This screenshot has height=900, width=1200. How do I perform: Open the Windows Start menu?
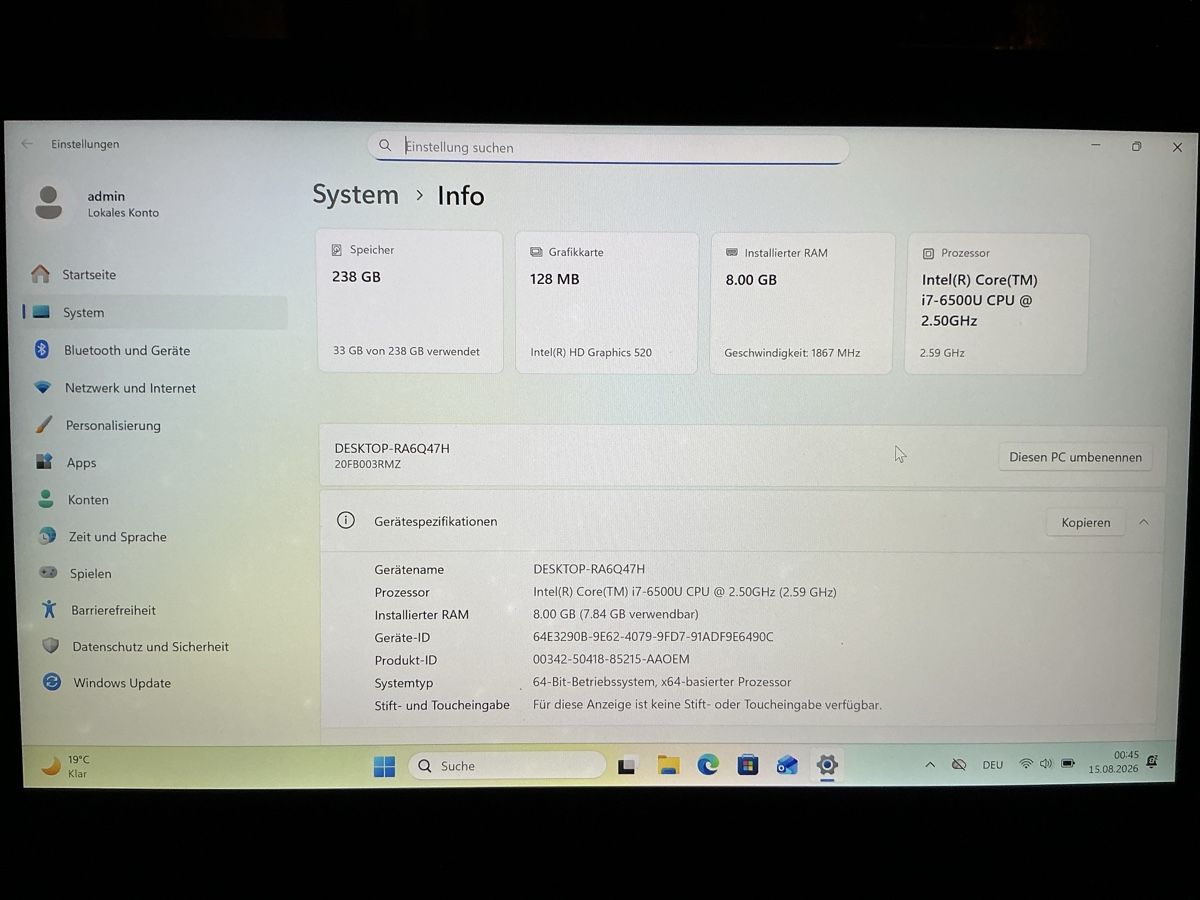[x=384, y=766]
